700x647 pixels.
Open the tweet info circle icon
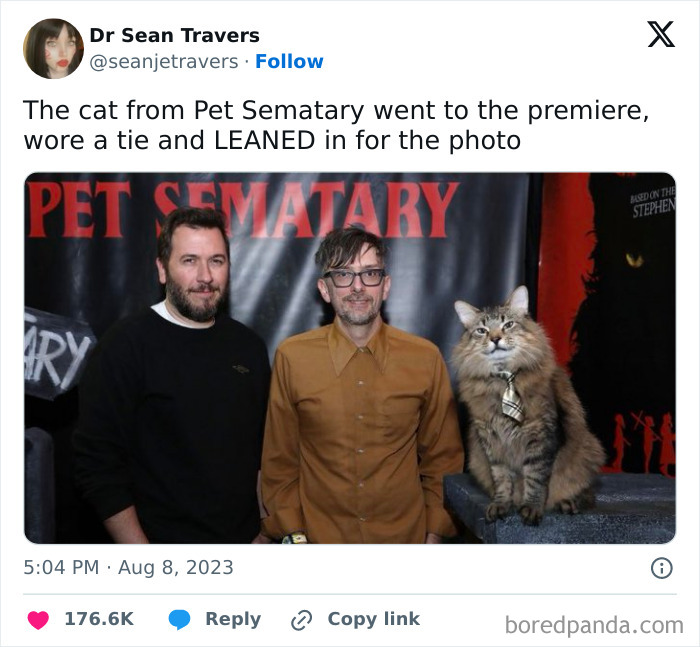[662, 568]
